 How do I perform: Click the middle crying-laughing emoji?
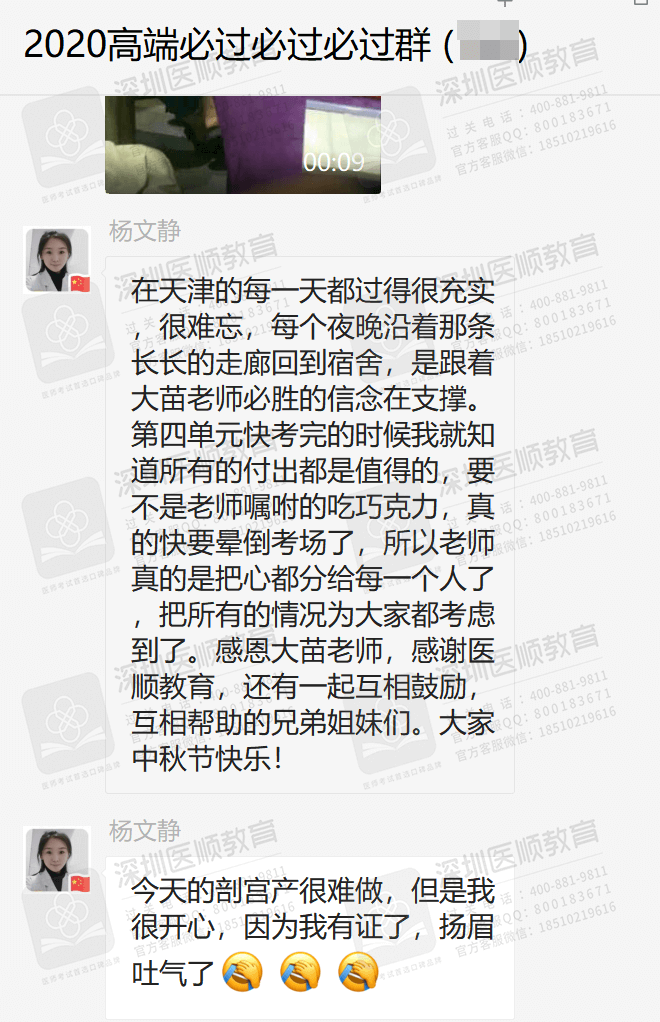pyautogui.click(x=300, y=972)
